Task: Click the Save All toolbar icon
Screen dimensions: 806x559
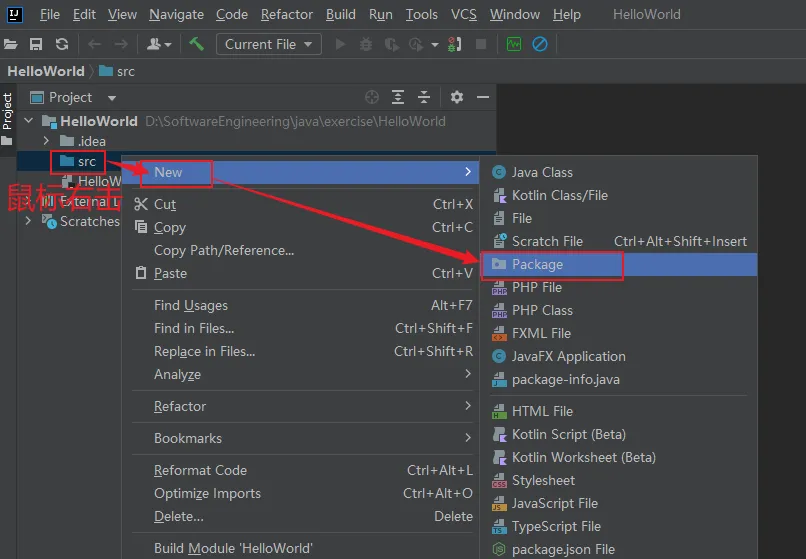Action: (36, 44)
